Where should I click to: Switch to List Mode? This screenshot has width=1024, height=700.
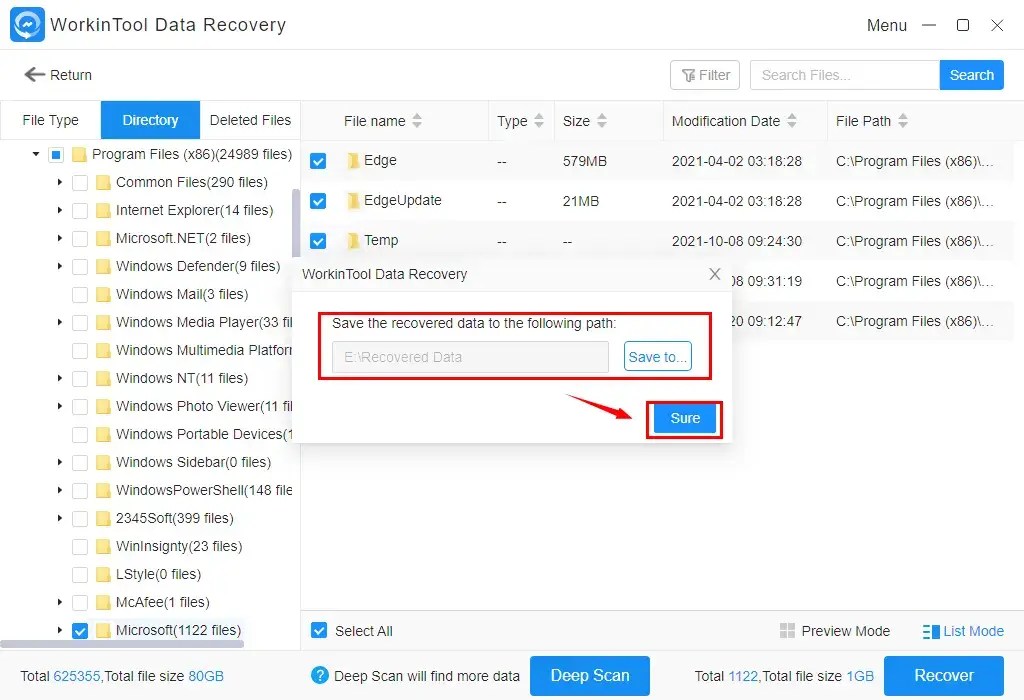coord(962,631)
